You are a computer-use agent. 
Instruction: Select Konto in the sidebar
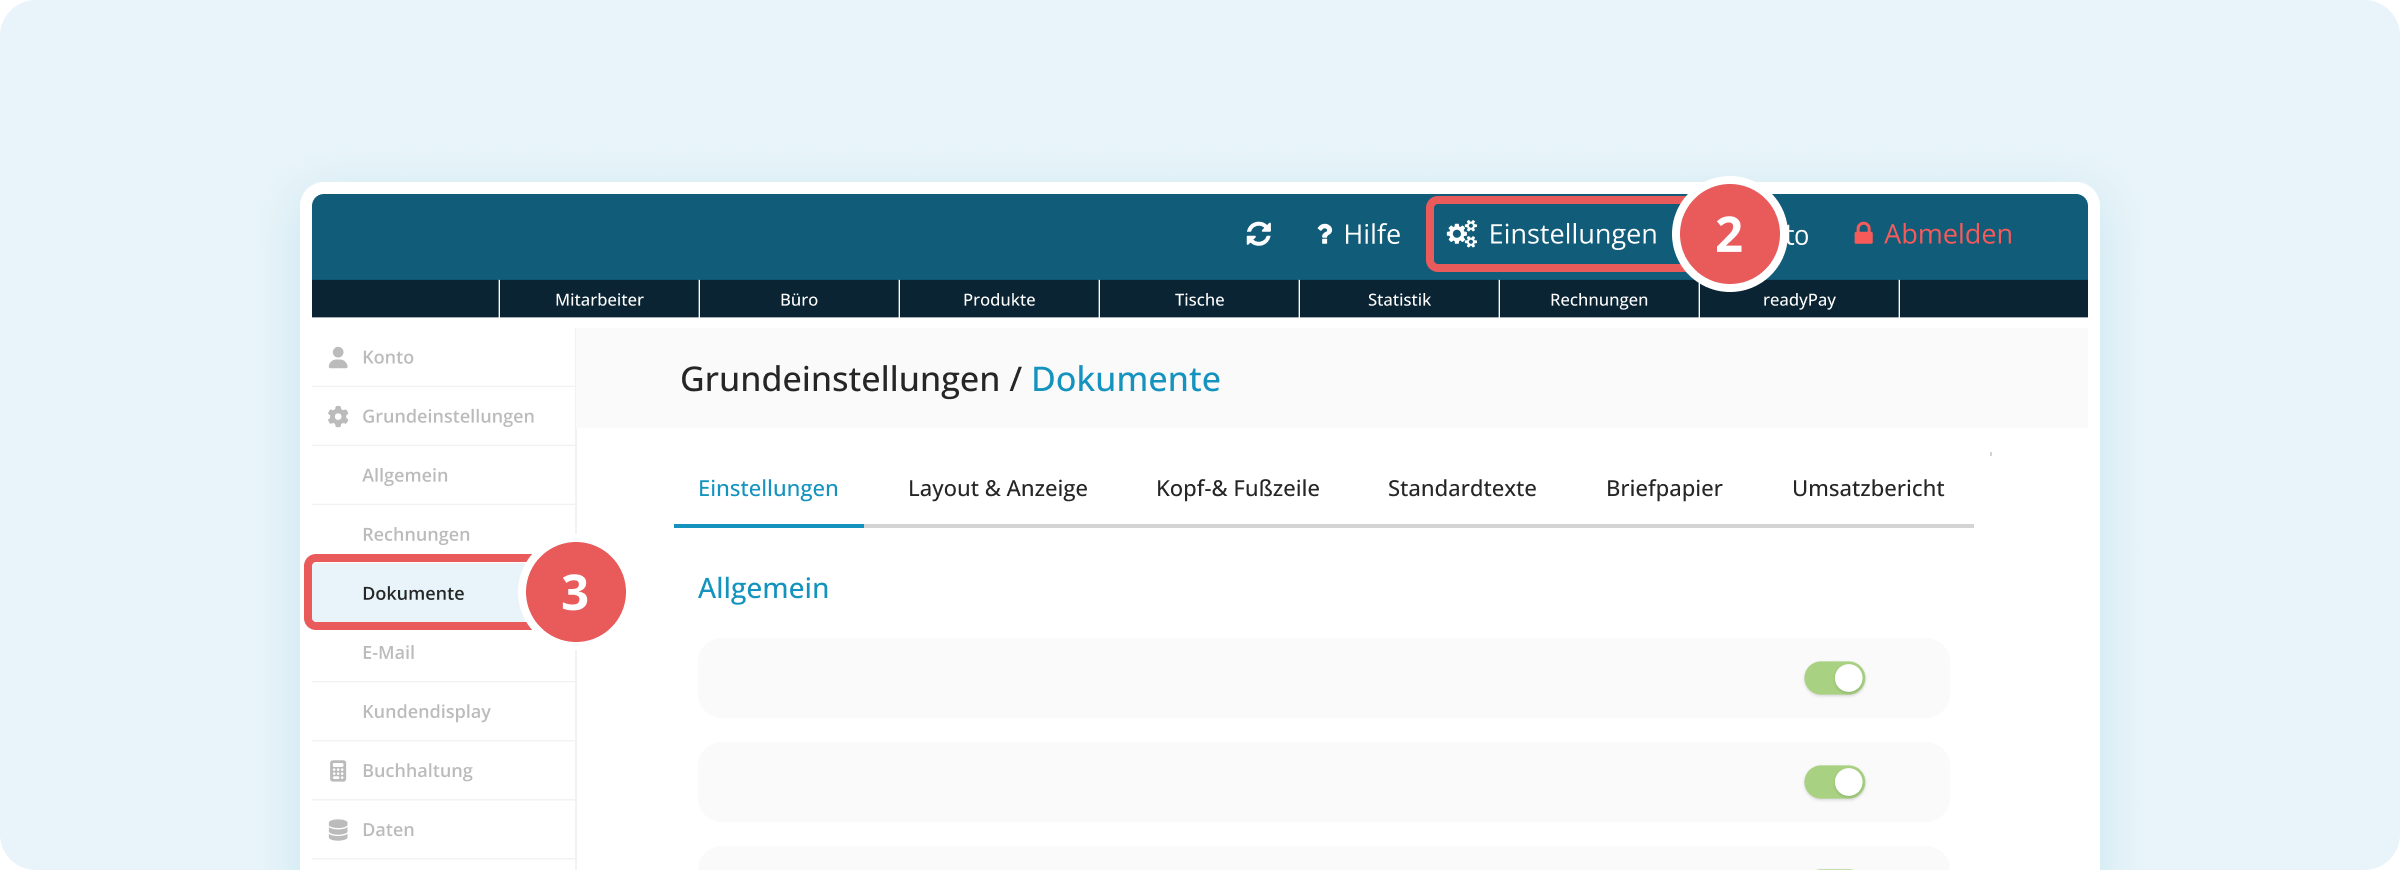coord(443,357)
